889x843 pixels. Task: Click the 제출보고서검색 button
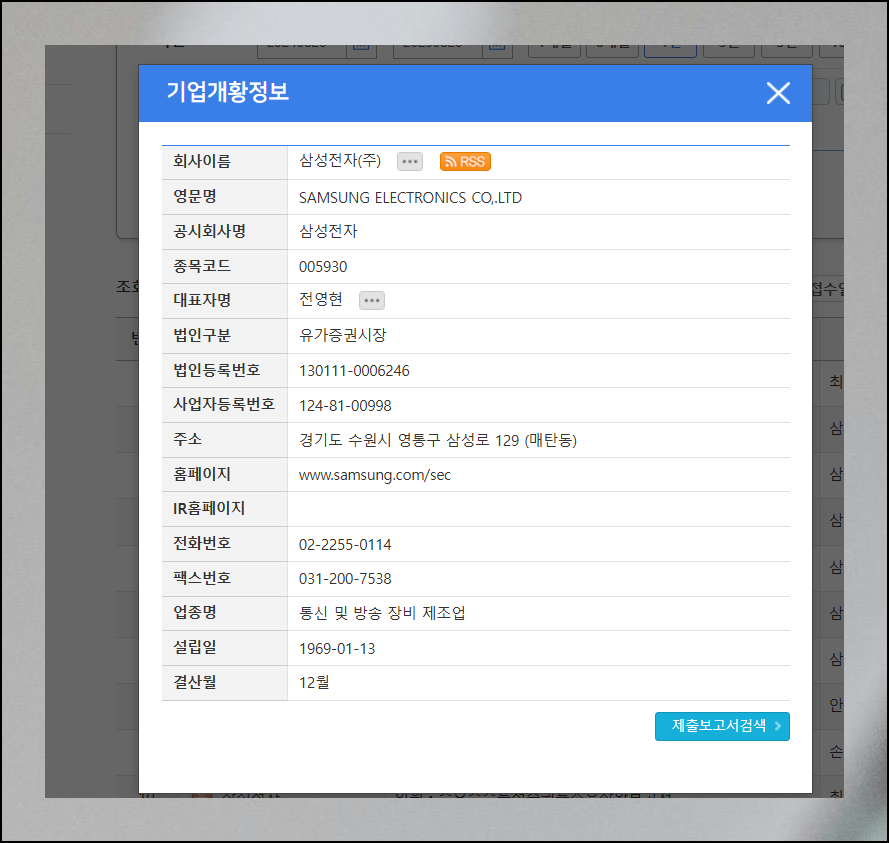[x=722, y=726]
